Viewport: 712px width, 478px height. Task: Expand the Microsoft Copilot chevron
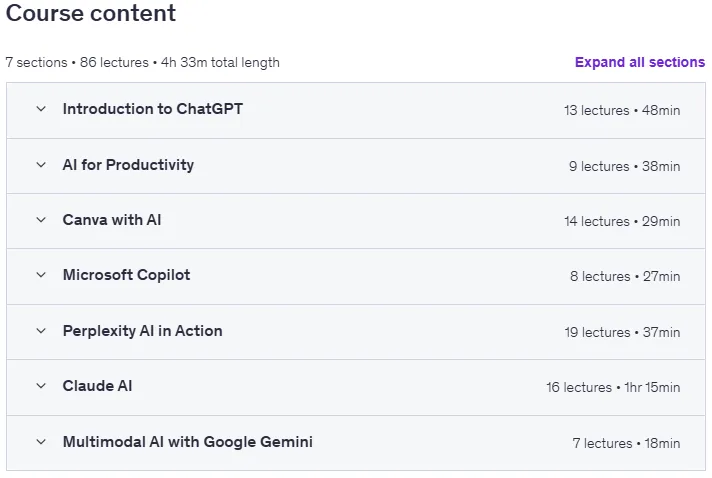pos(41,275)
